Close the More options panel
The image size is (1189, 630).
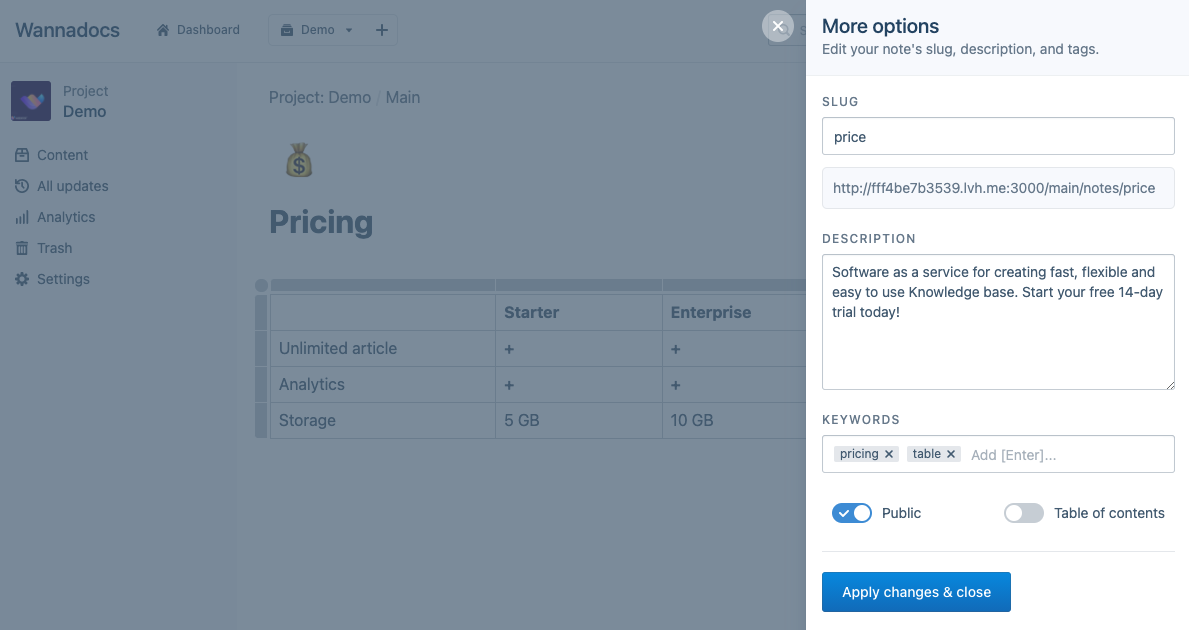click(x=778, y=26)
